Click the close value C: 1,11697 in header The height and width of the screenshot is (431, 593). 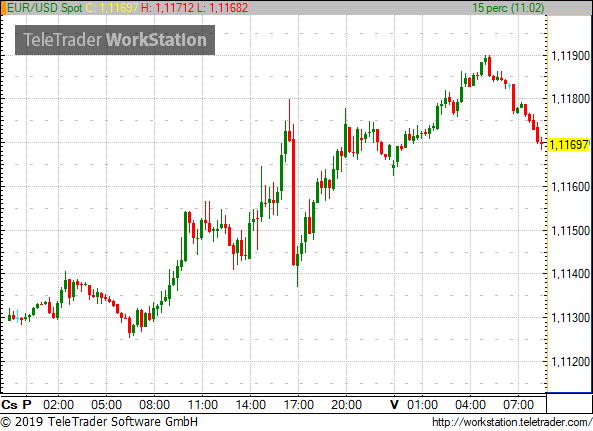coord(112,8)
